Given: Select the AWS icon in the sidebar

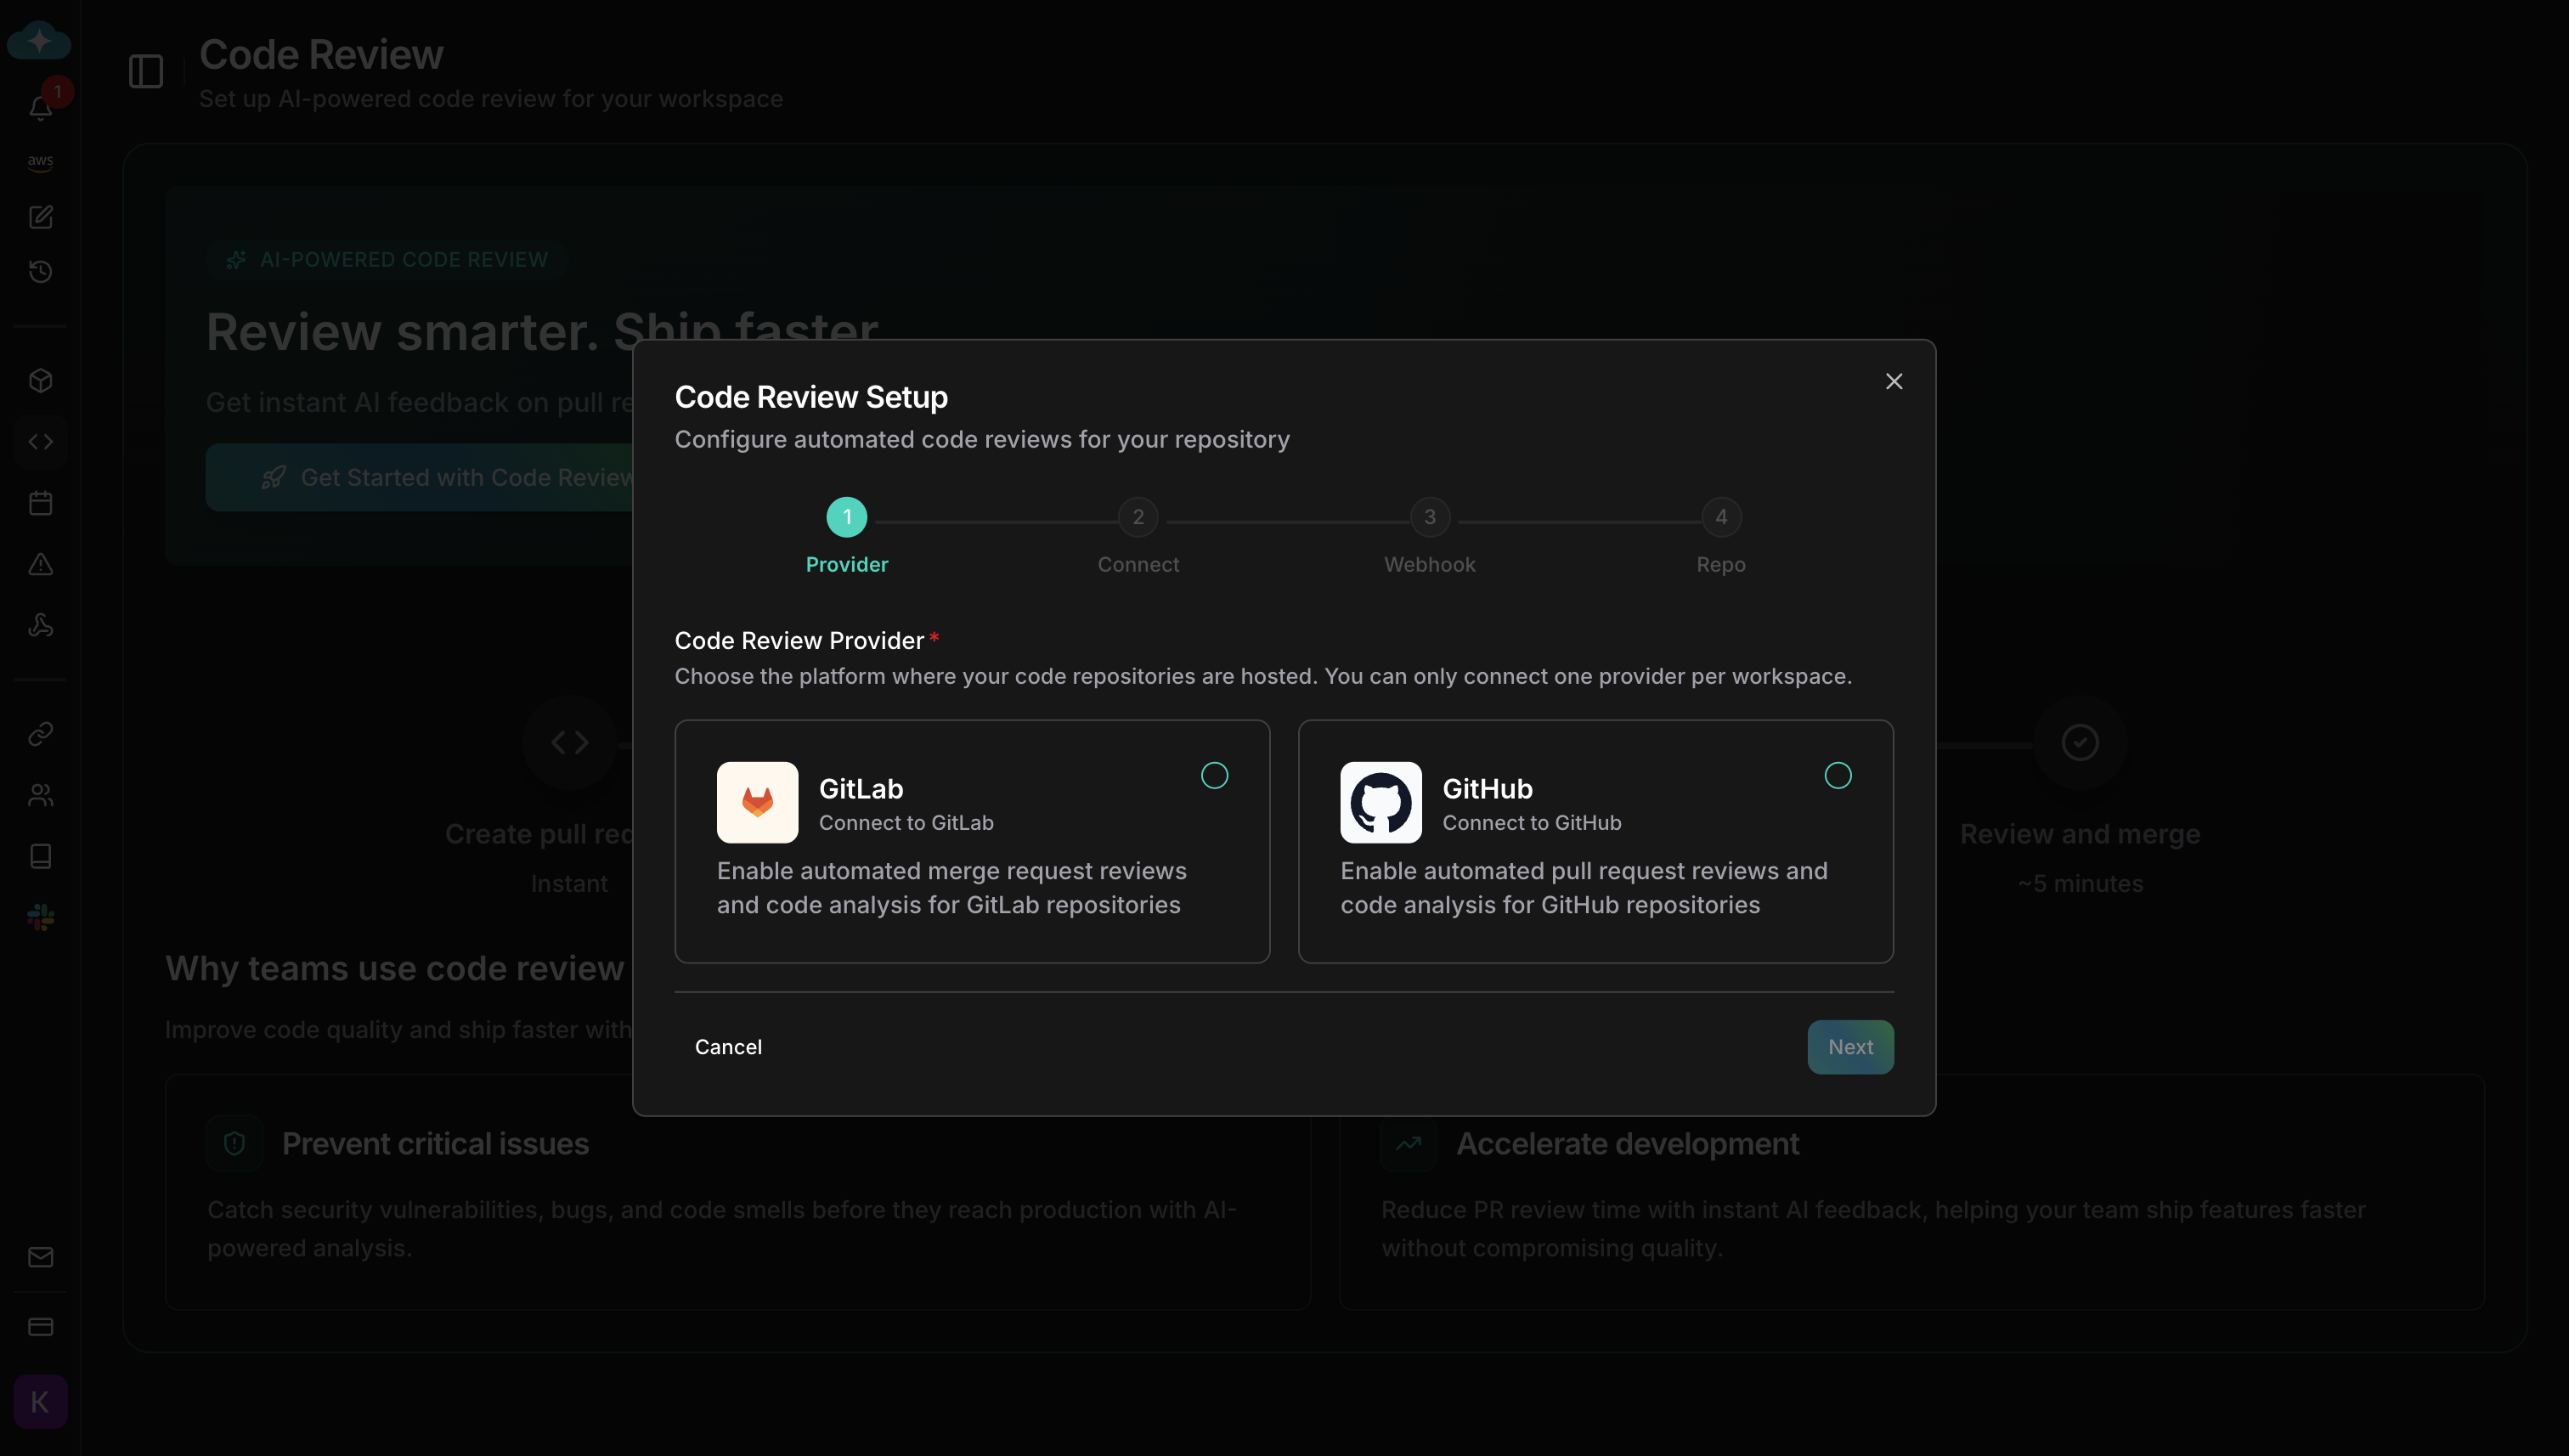Looking at the screenshot, I should pyautogui.click(x=40, y=162).
